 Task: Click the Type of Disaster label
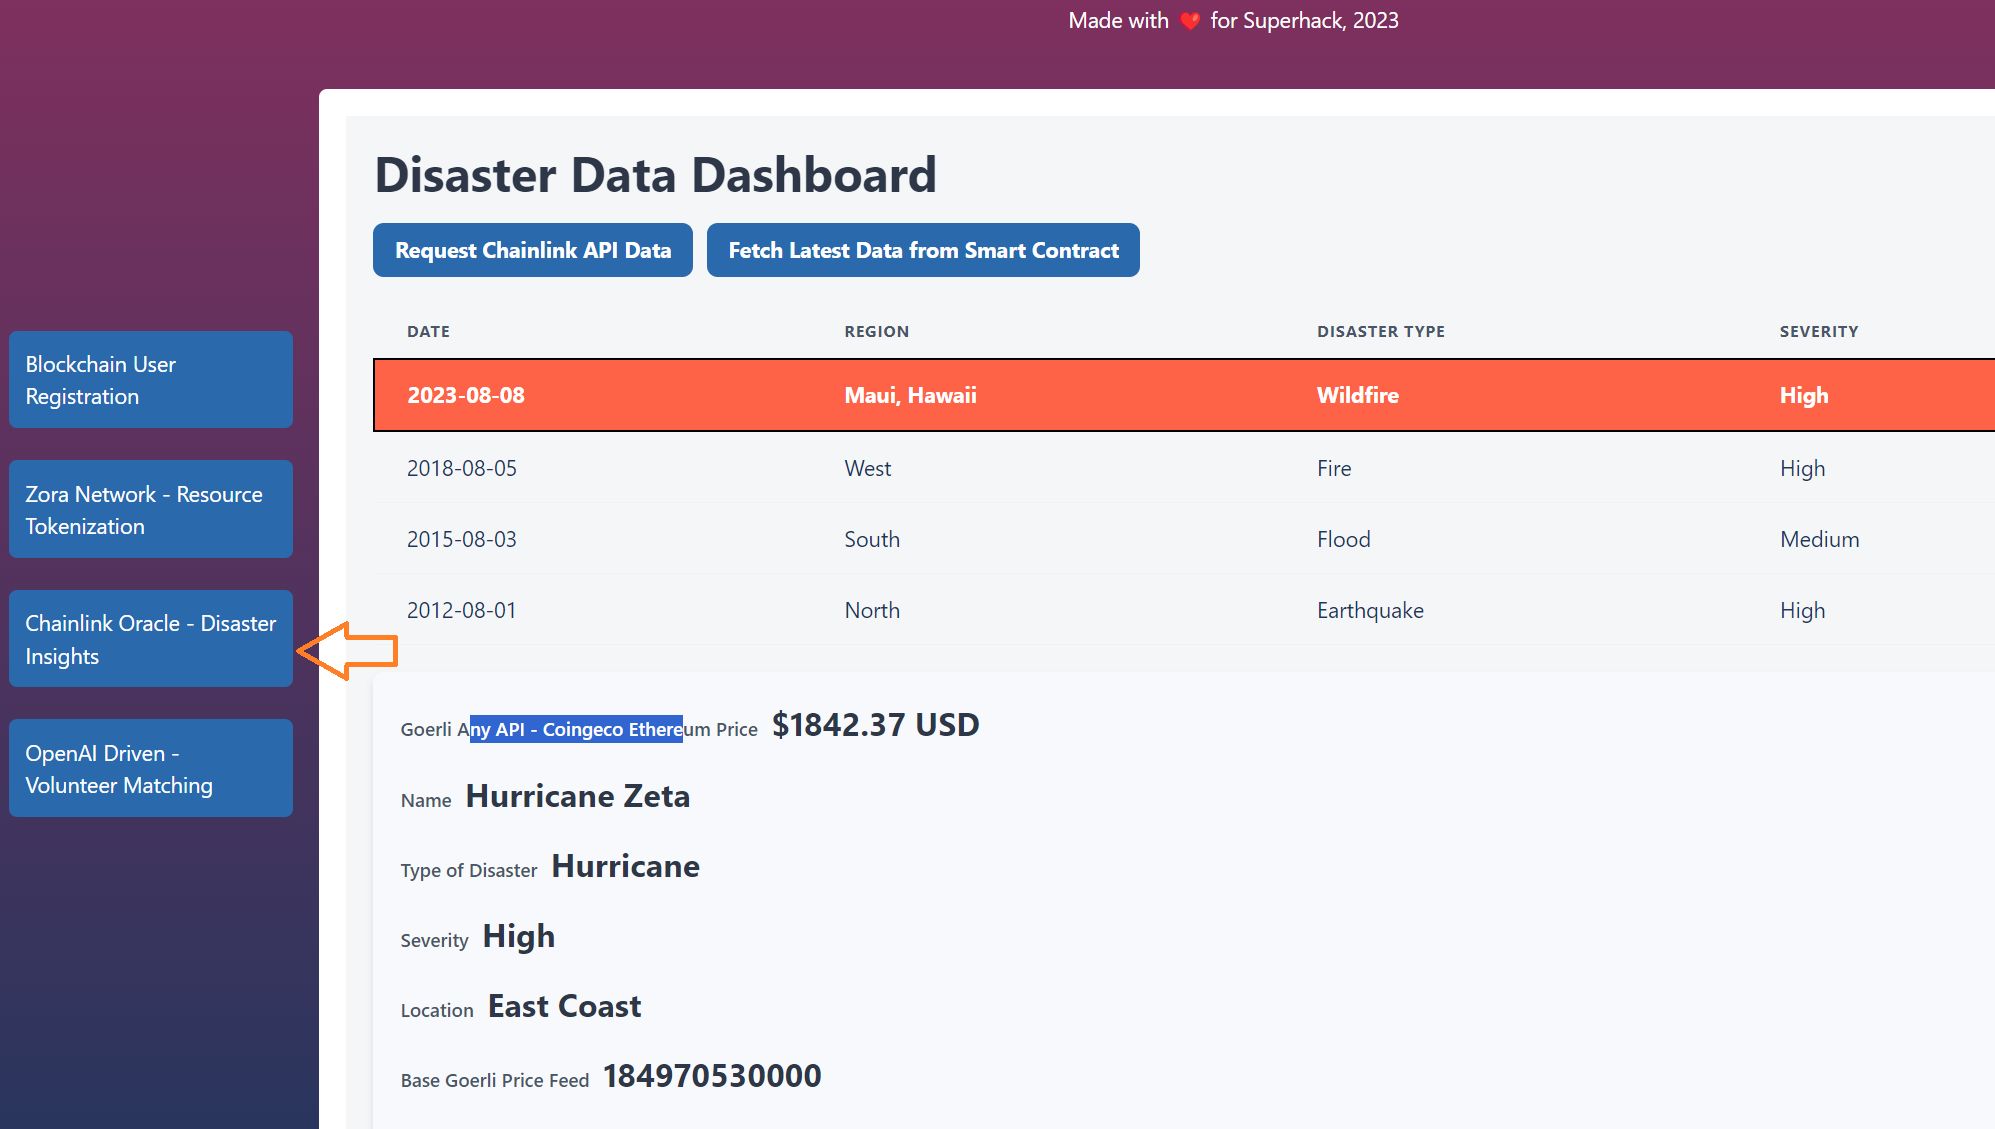[x=468, y=870]
